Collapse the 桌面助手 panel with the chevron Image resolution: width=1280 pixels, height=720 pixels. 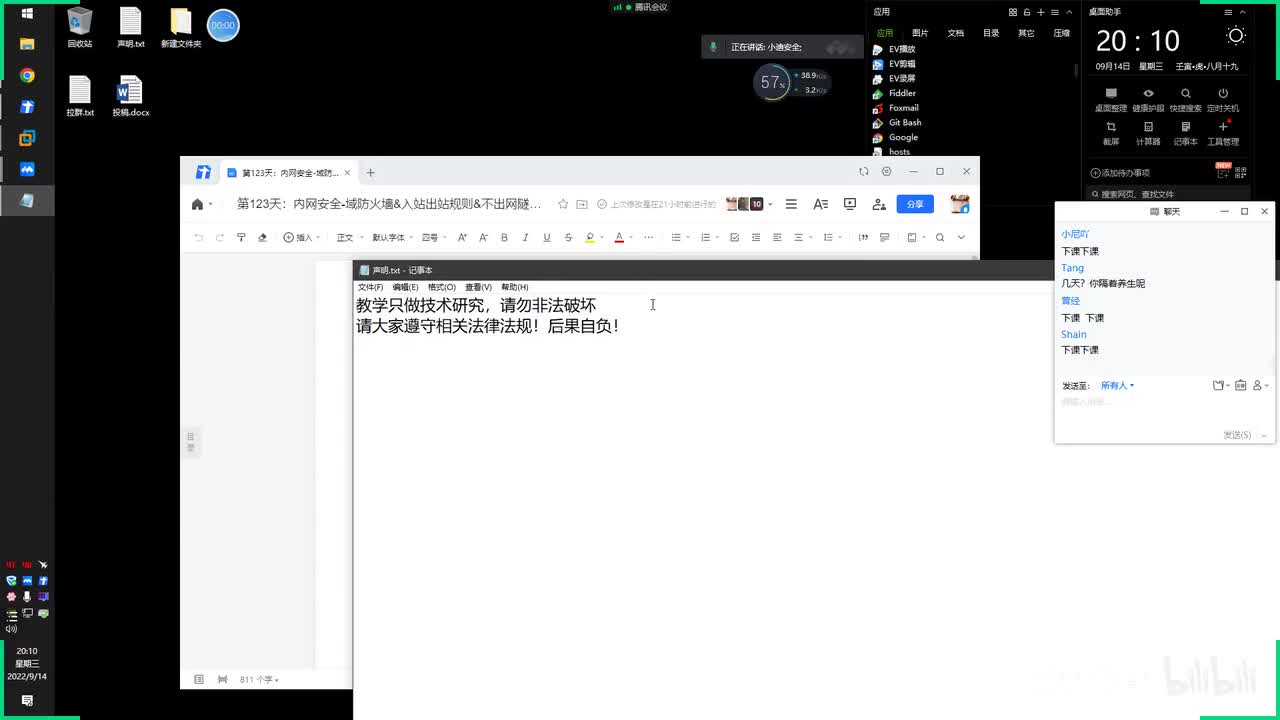(x=1244, y=12)
